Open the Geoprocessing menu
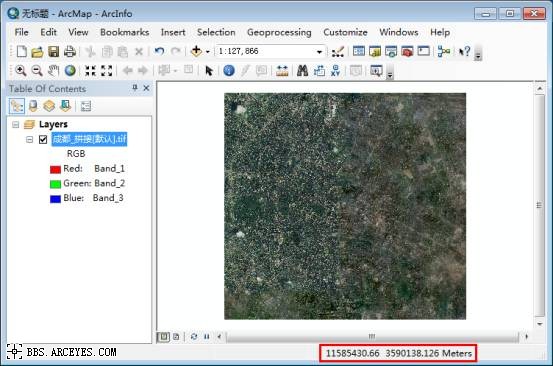 (279, 32)
